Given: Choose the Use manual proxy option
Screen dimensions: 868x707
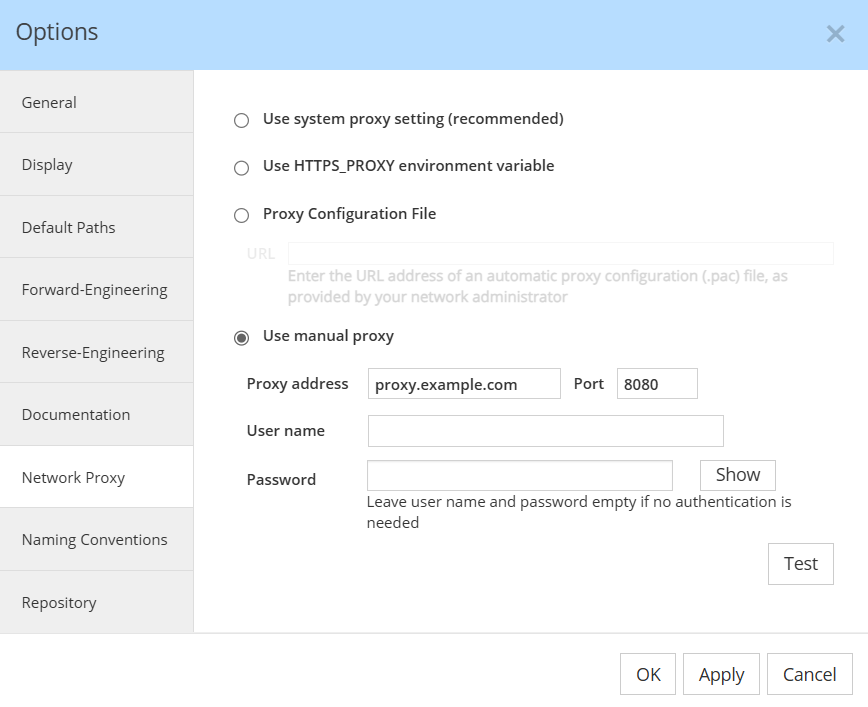Looking at the screenshot, I should tap(240, 337).
